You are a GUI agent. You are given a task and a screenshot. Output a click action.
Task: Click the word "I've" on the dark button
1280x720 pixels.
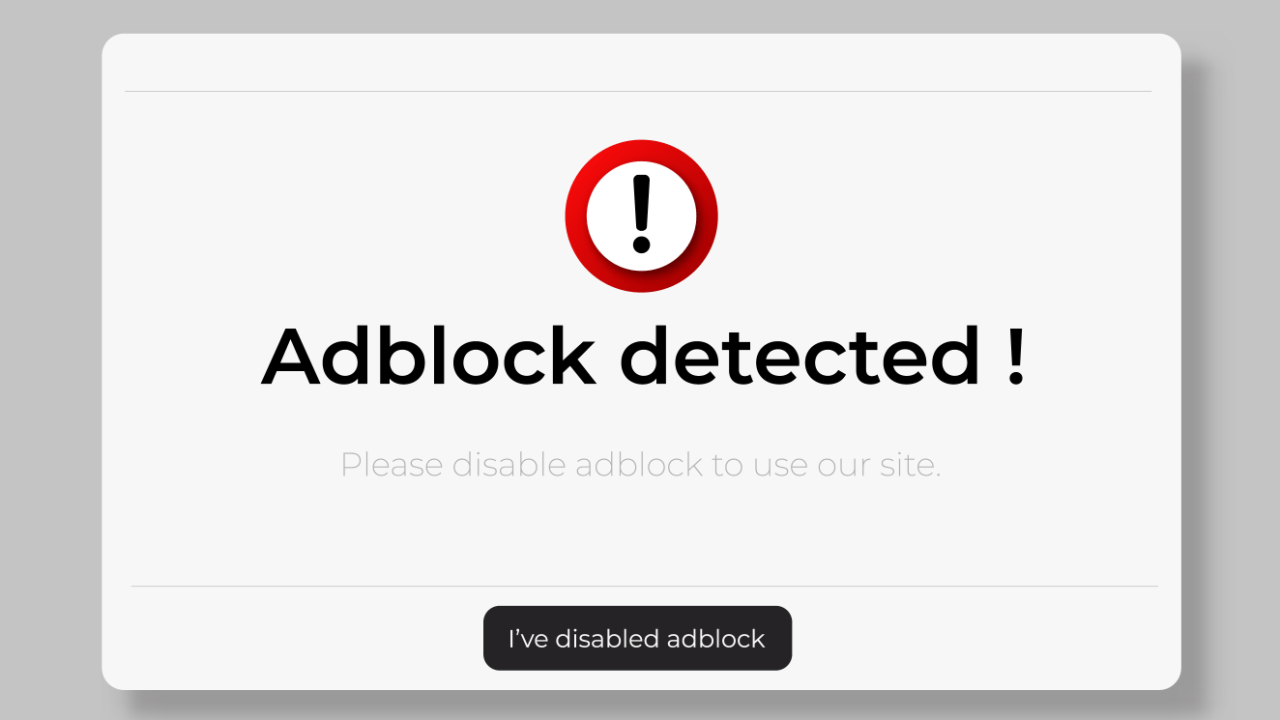[x=527, y=639]
